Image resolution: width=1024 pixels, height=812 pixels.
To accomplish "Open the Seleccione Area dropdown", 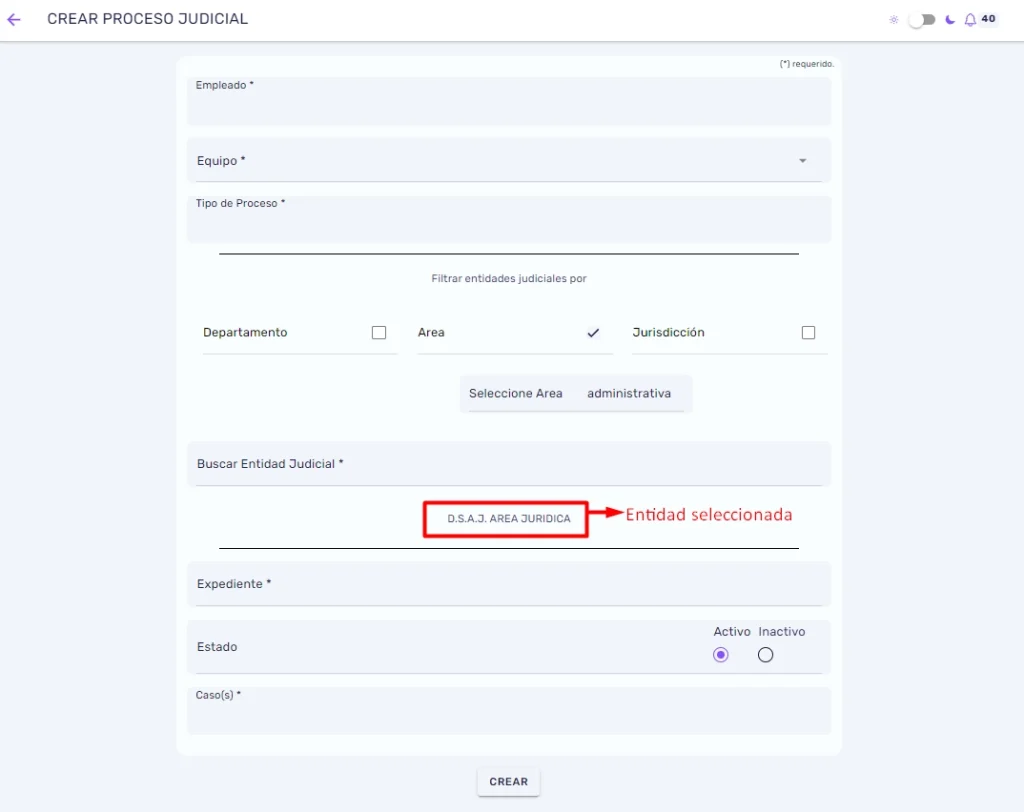I will (575, 393).
